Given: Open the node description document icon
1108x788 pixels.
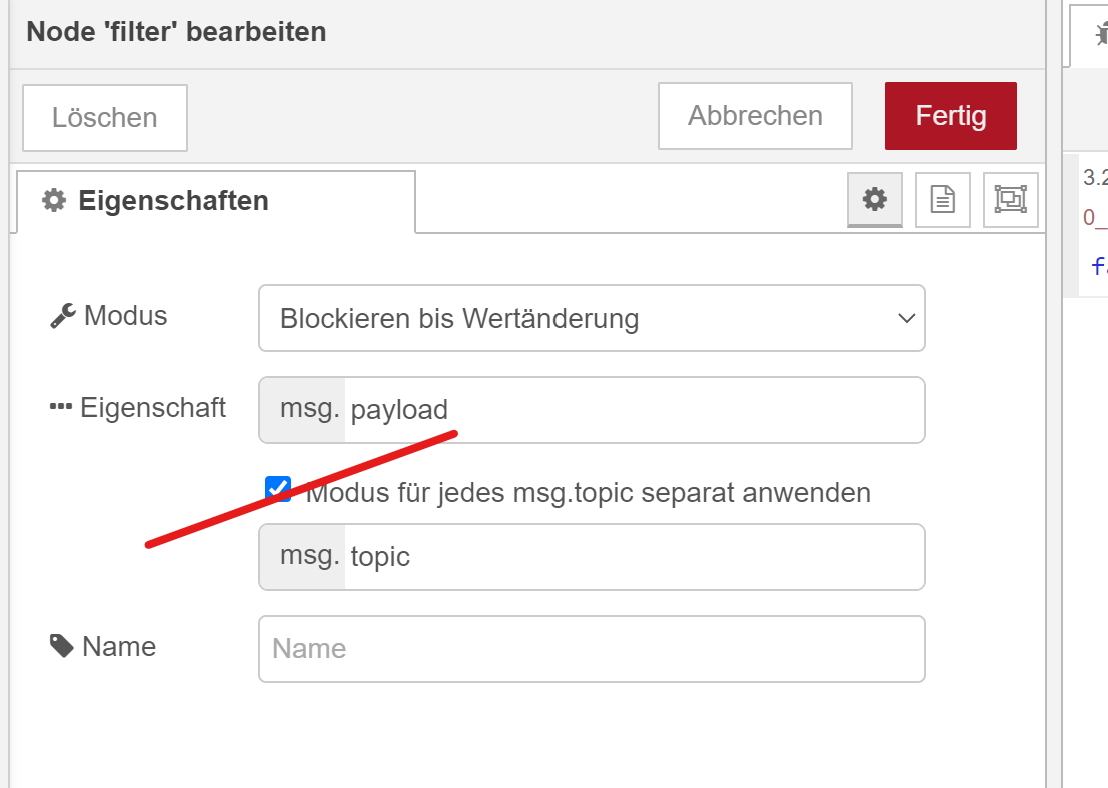Looking at the screenshot, I should 942,200.
